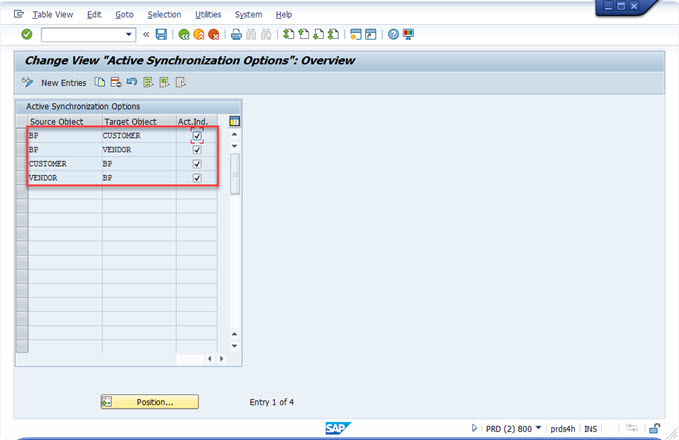
Task: Uncheck Act.Ind. for CUSTOMER to BP
Action: (197, 164)
